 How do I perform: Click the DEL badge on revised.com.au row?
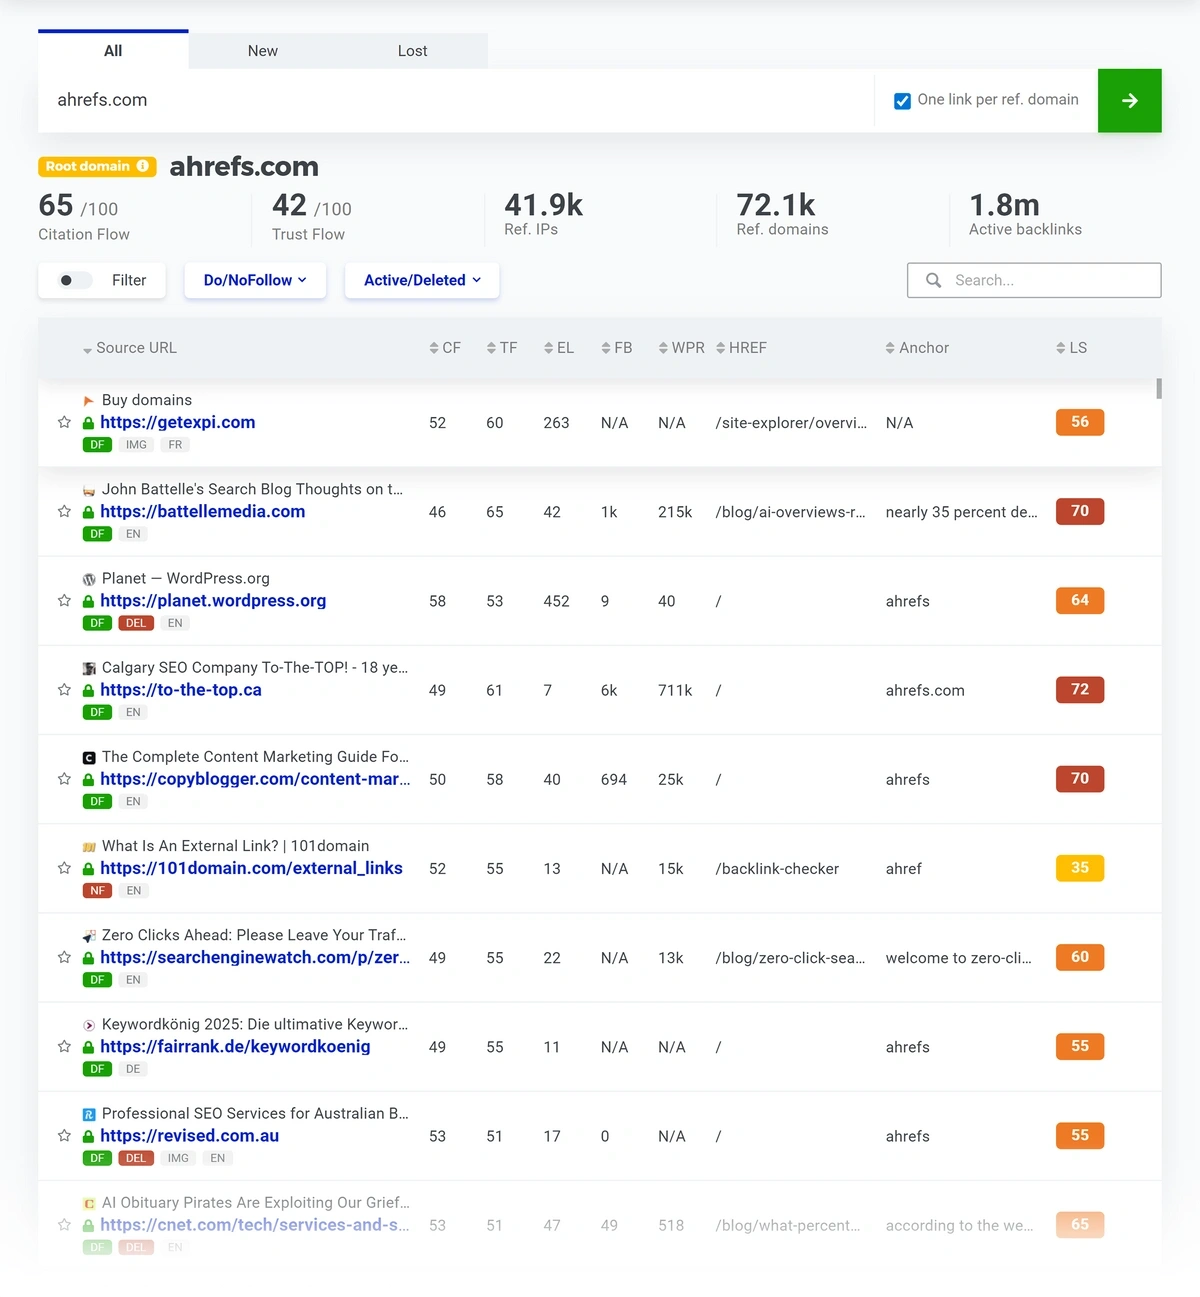136,1158
